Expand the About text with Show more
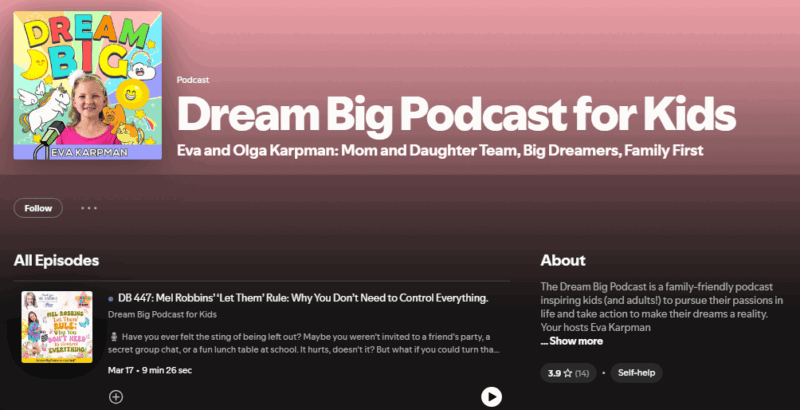 571,341
